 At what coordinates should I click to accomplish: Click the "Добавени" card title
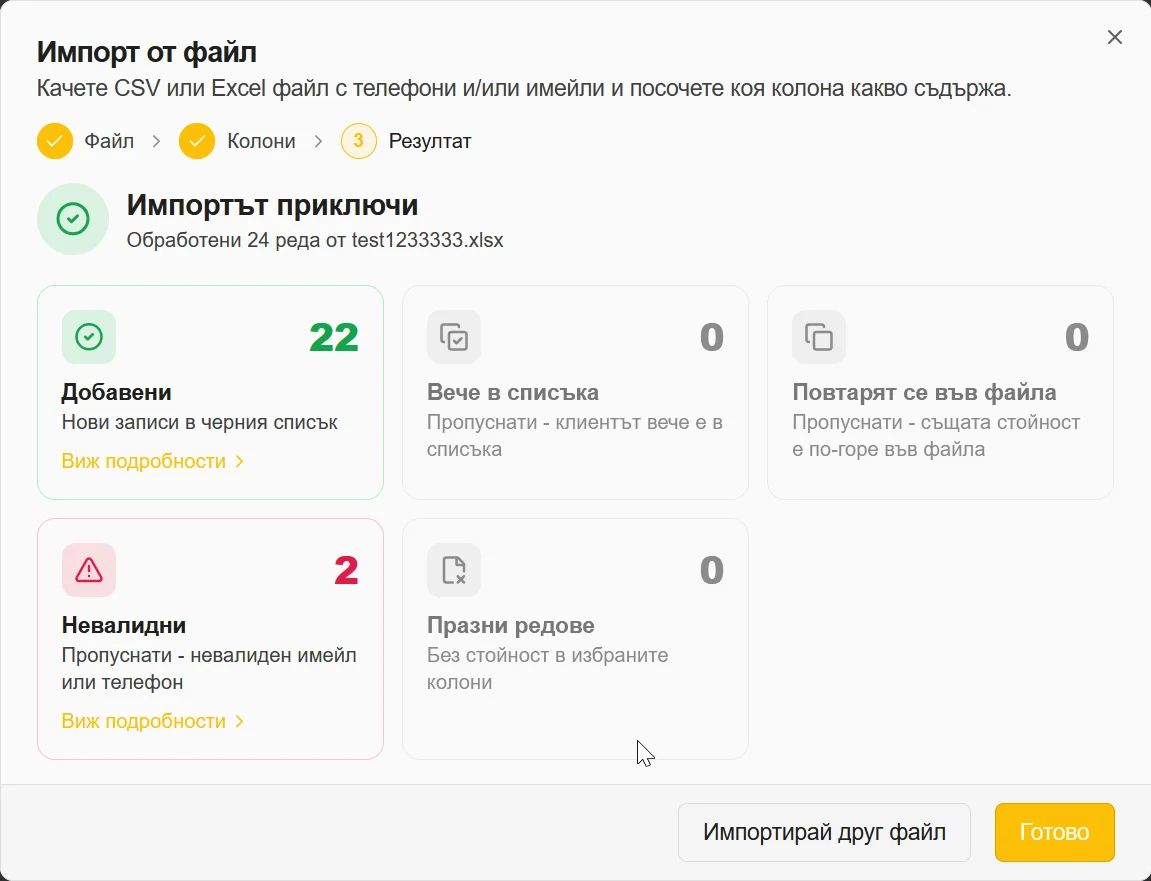[x=117, y=393]
